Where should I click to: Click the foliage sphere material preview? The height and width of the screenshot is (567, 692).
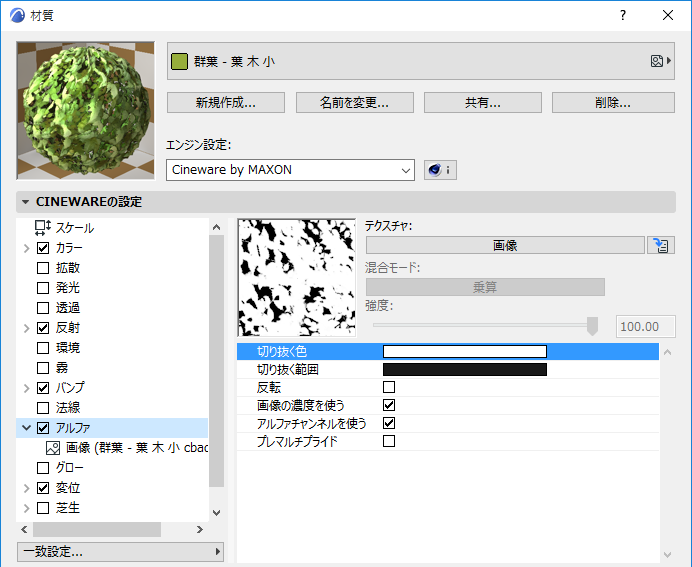point(86,110)
